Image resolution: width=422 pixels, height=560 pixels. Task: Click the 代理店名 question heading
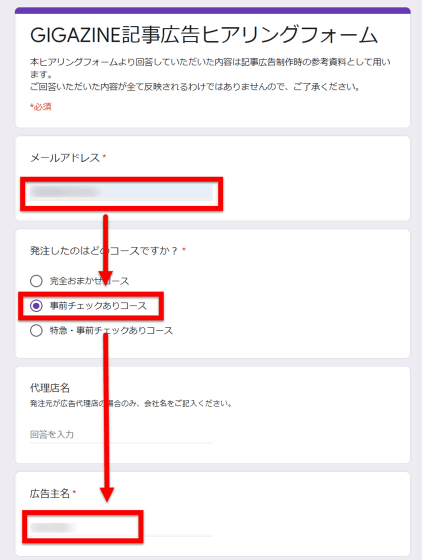(50, 388)
